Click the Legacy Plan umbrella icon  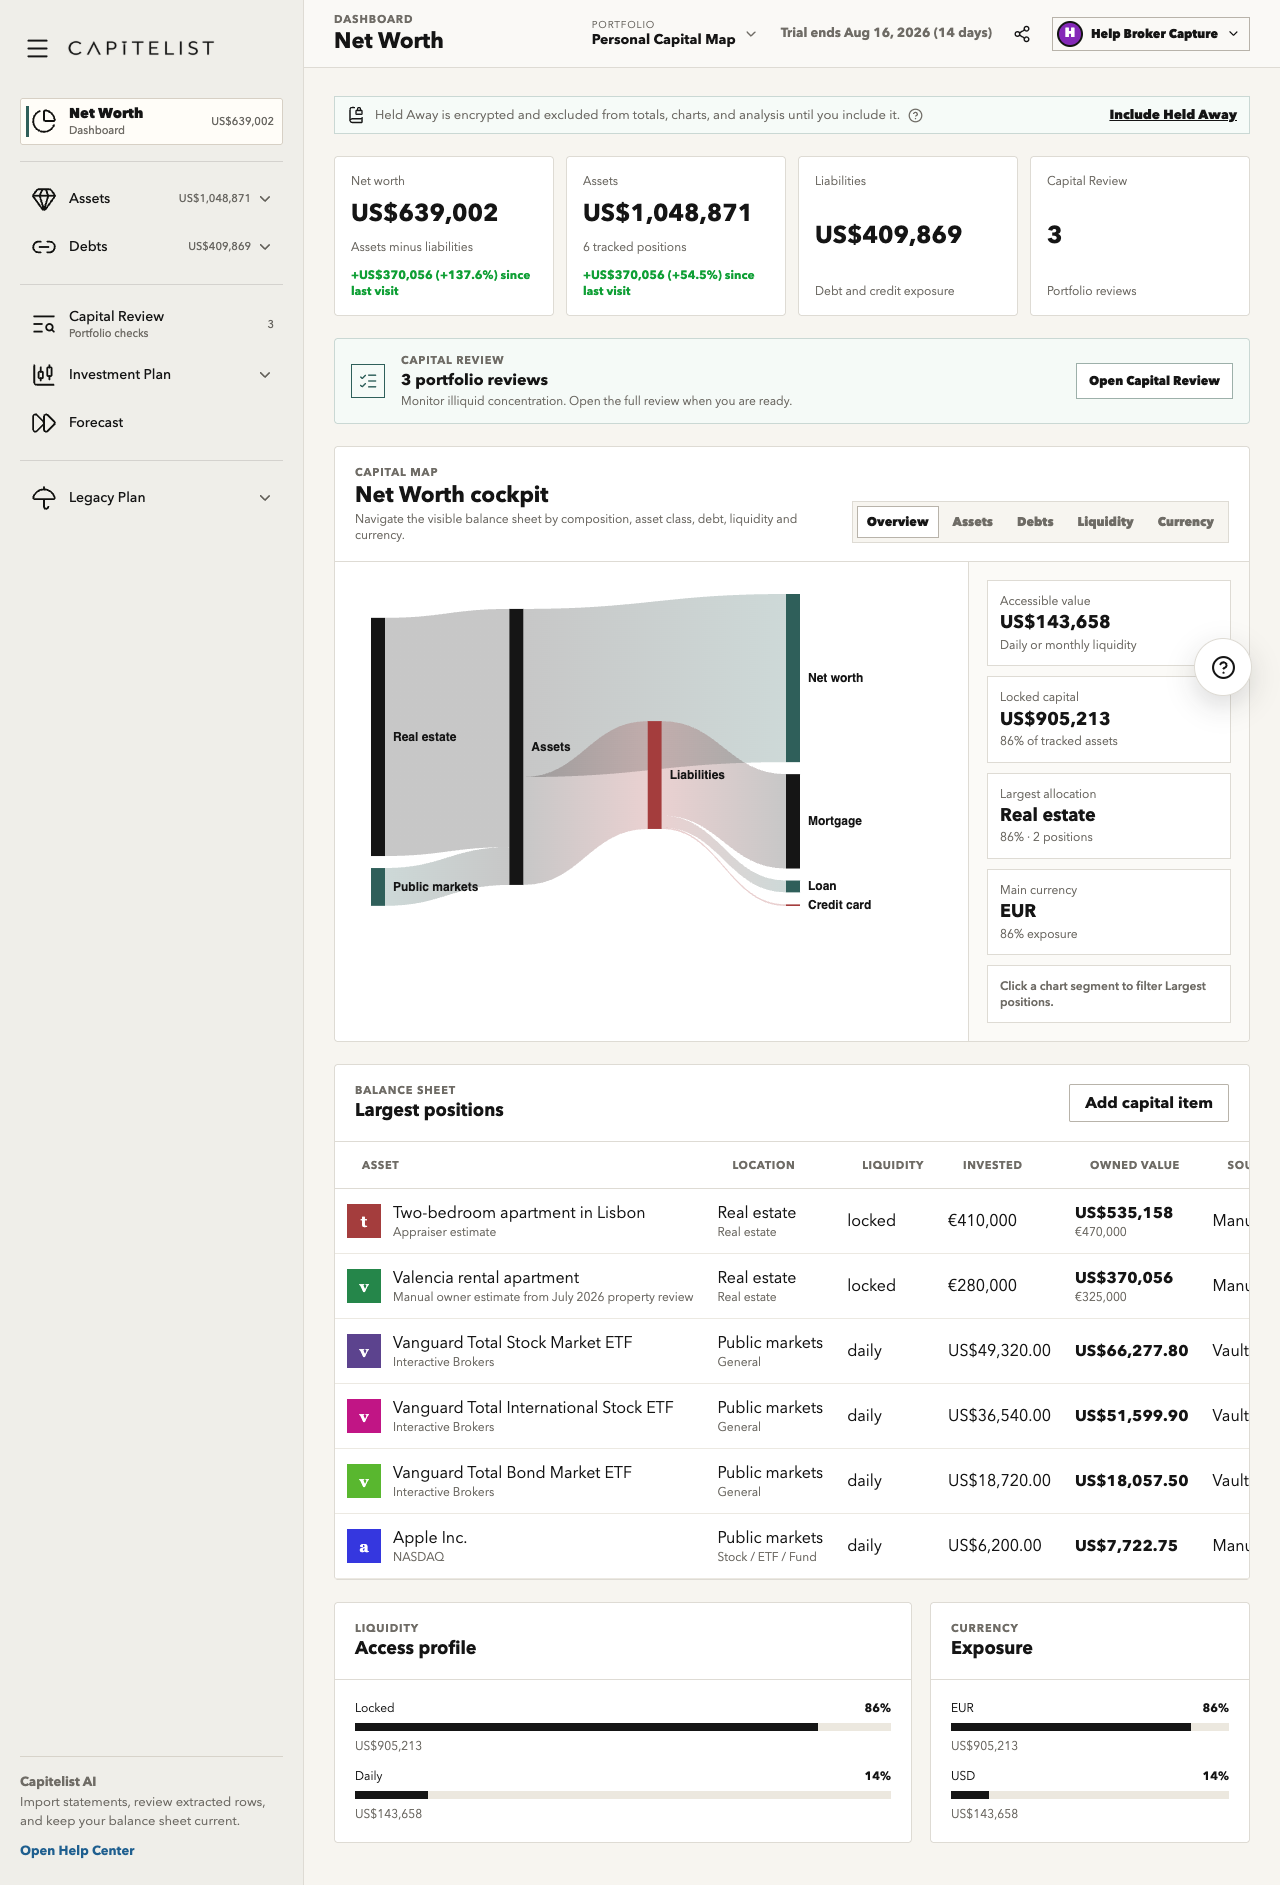pos(44,498)
